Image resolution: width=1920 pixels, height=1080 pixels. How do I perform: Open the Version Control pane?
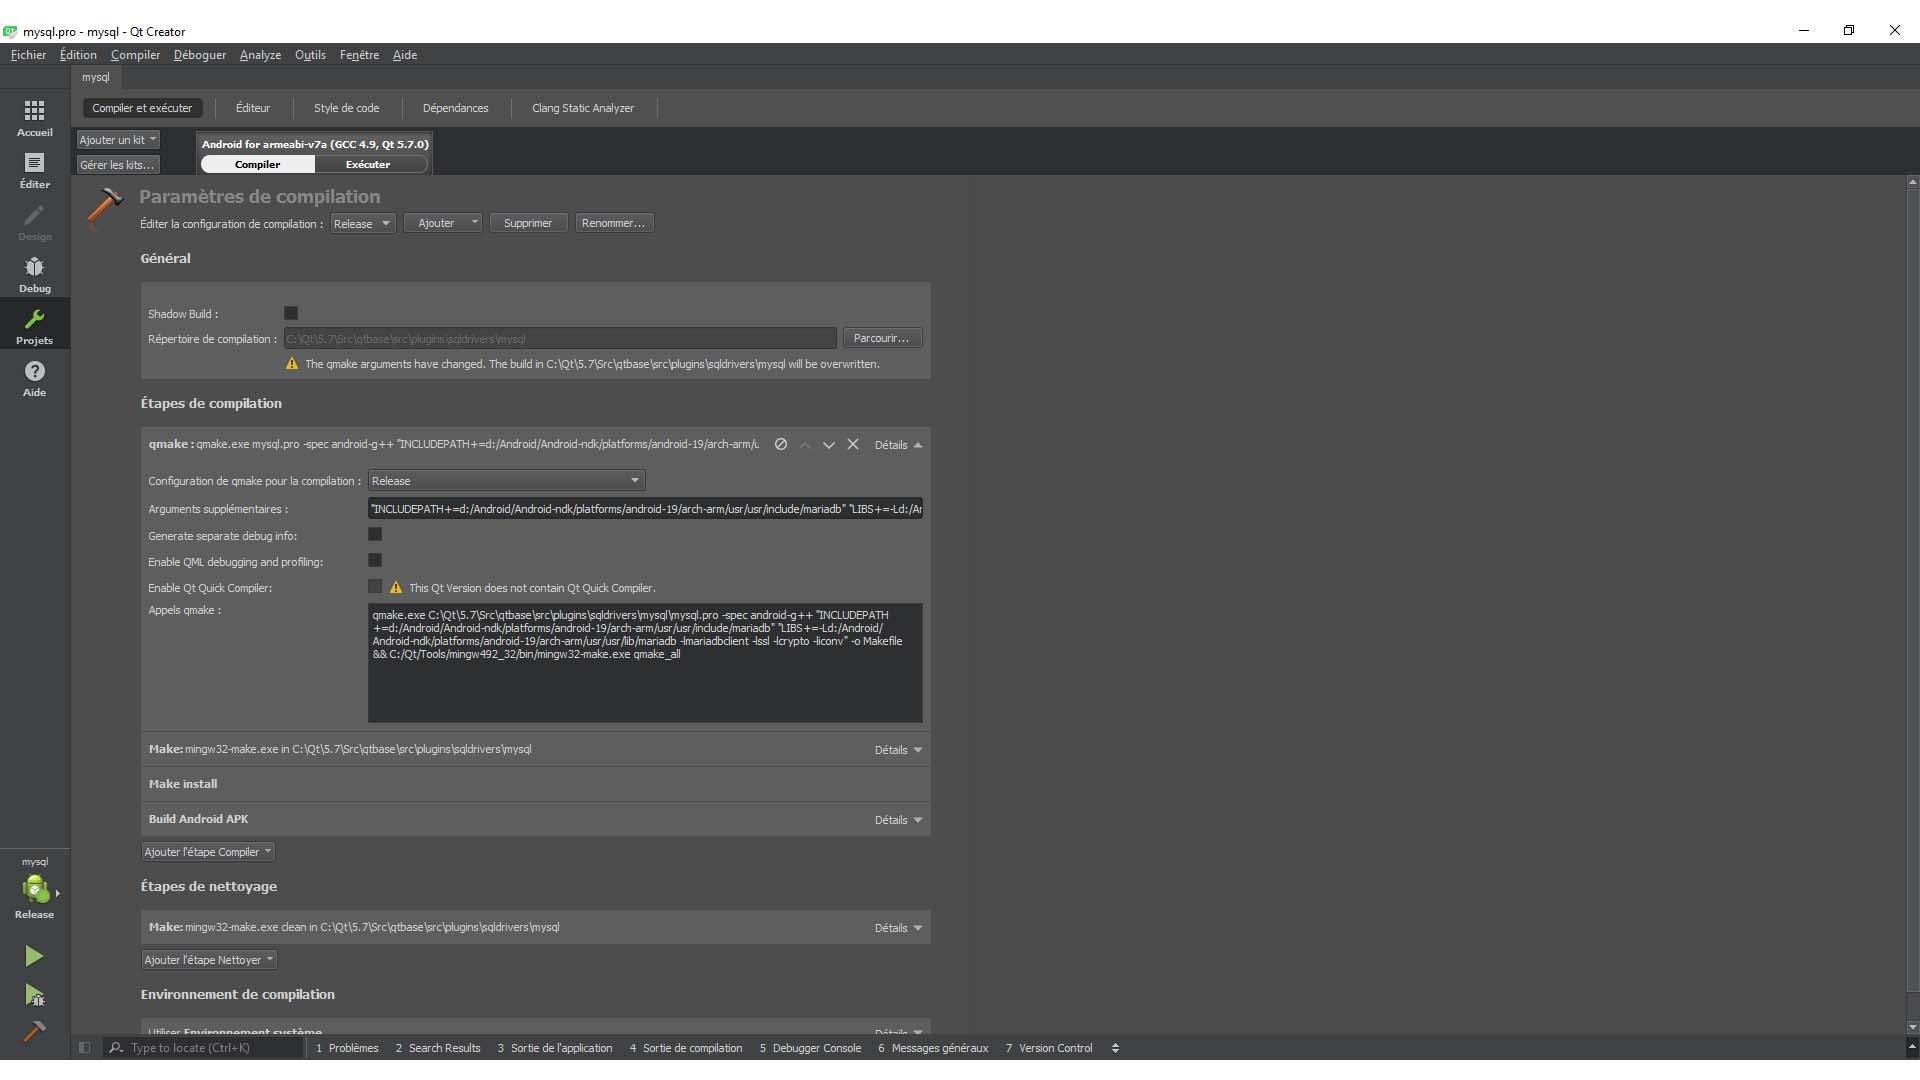(x=1049, y=1048)
